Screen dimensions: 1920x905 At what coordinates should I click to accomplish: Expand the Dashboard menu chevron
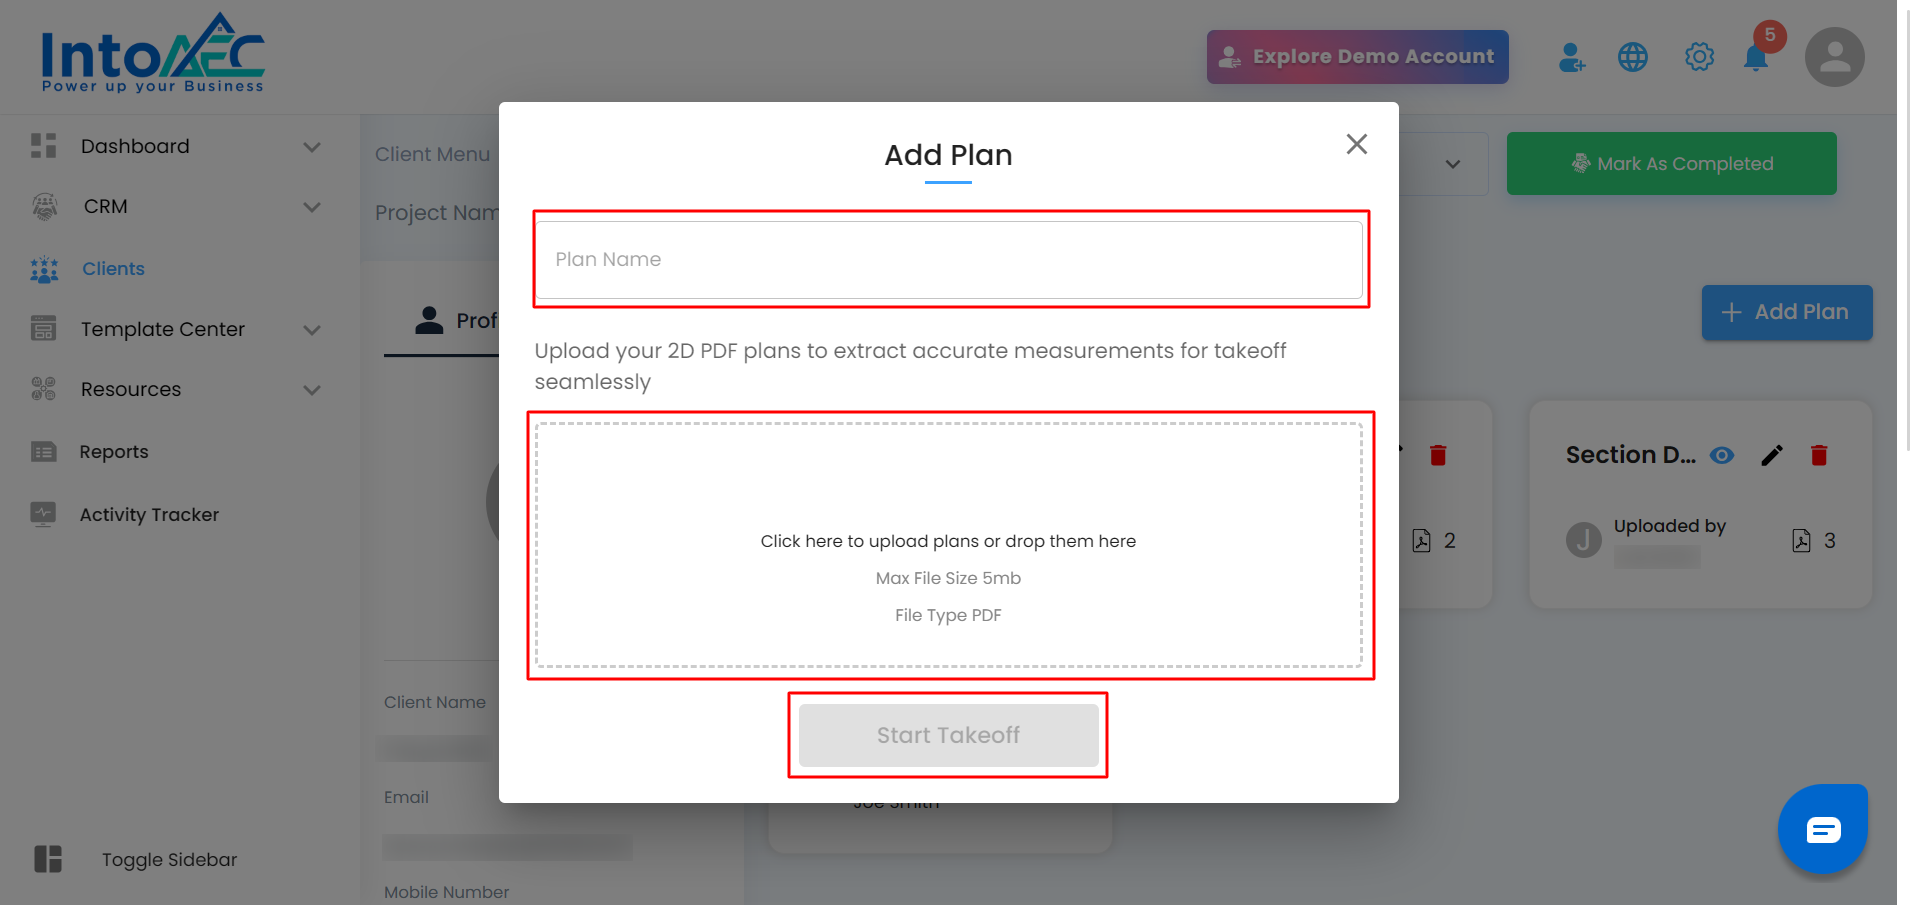click(312, 147)
